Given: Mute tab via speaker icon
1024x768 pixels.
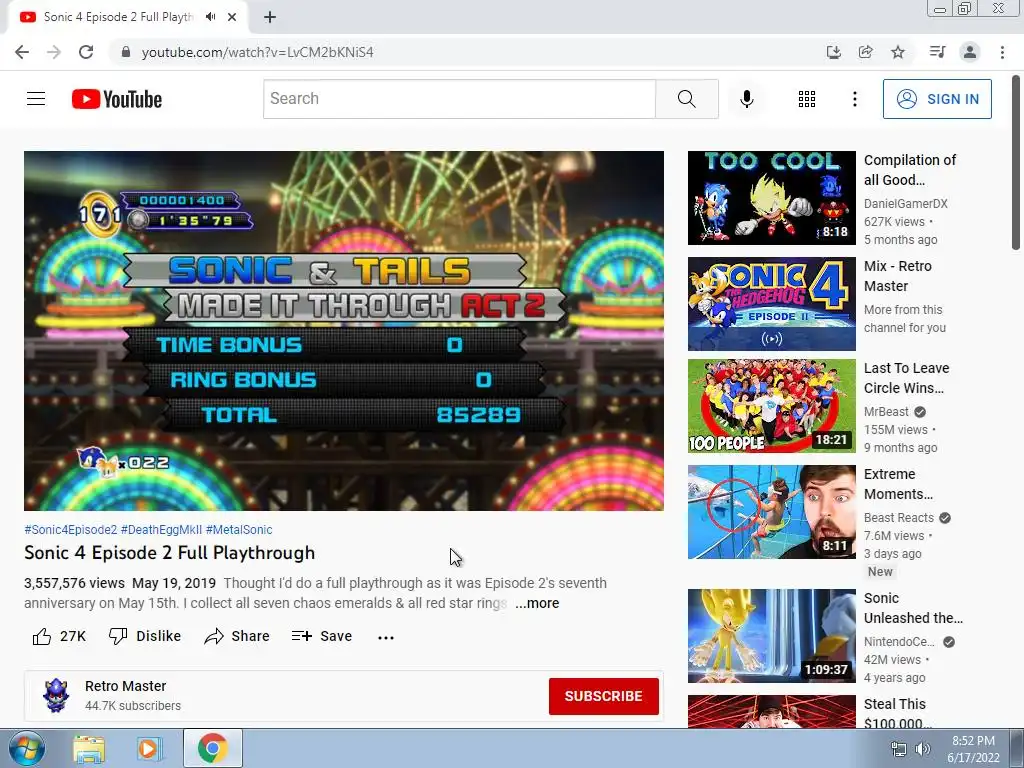Looking at the screenshot, I should tap(210, 17).
